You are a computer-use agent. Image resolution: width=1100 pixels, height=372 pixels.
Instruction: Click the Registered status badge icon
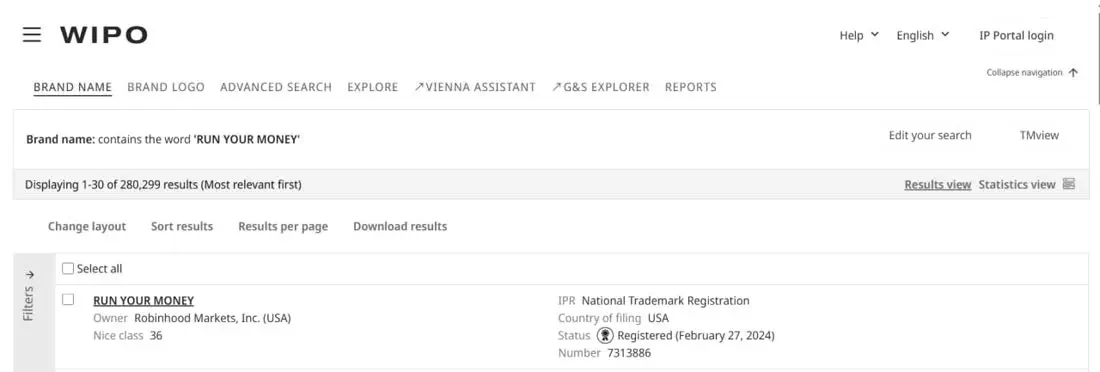pyautogui.click(x=604, y=336)
